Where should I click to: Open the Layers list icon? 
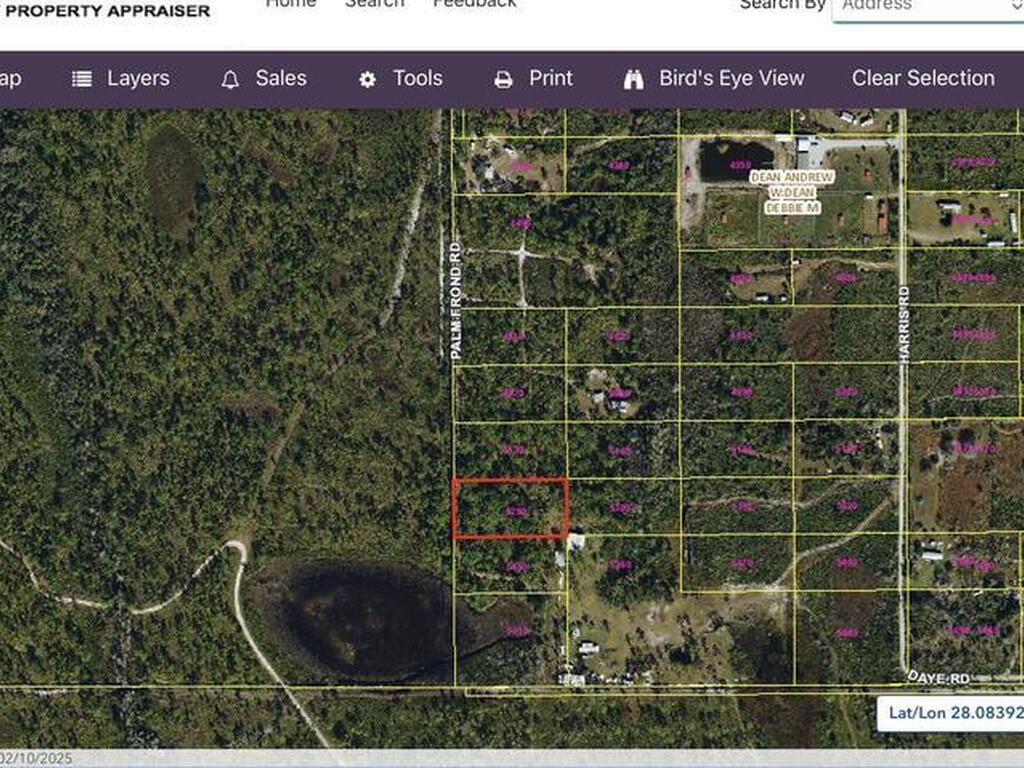[x=82, y=79]
